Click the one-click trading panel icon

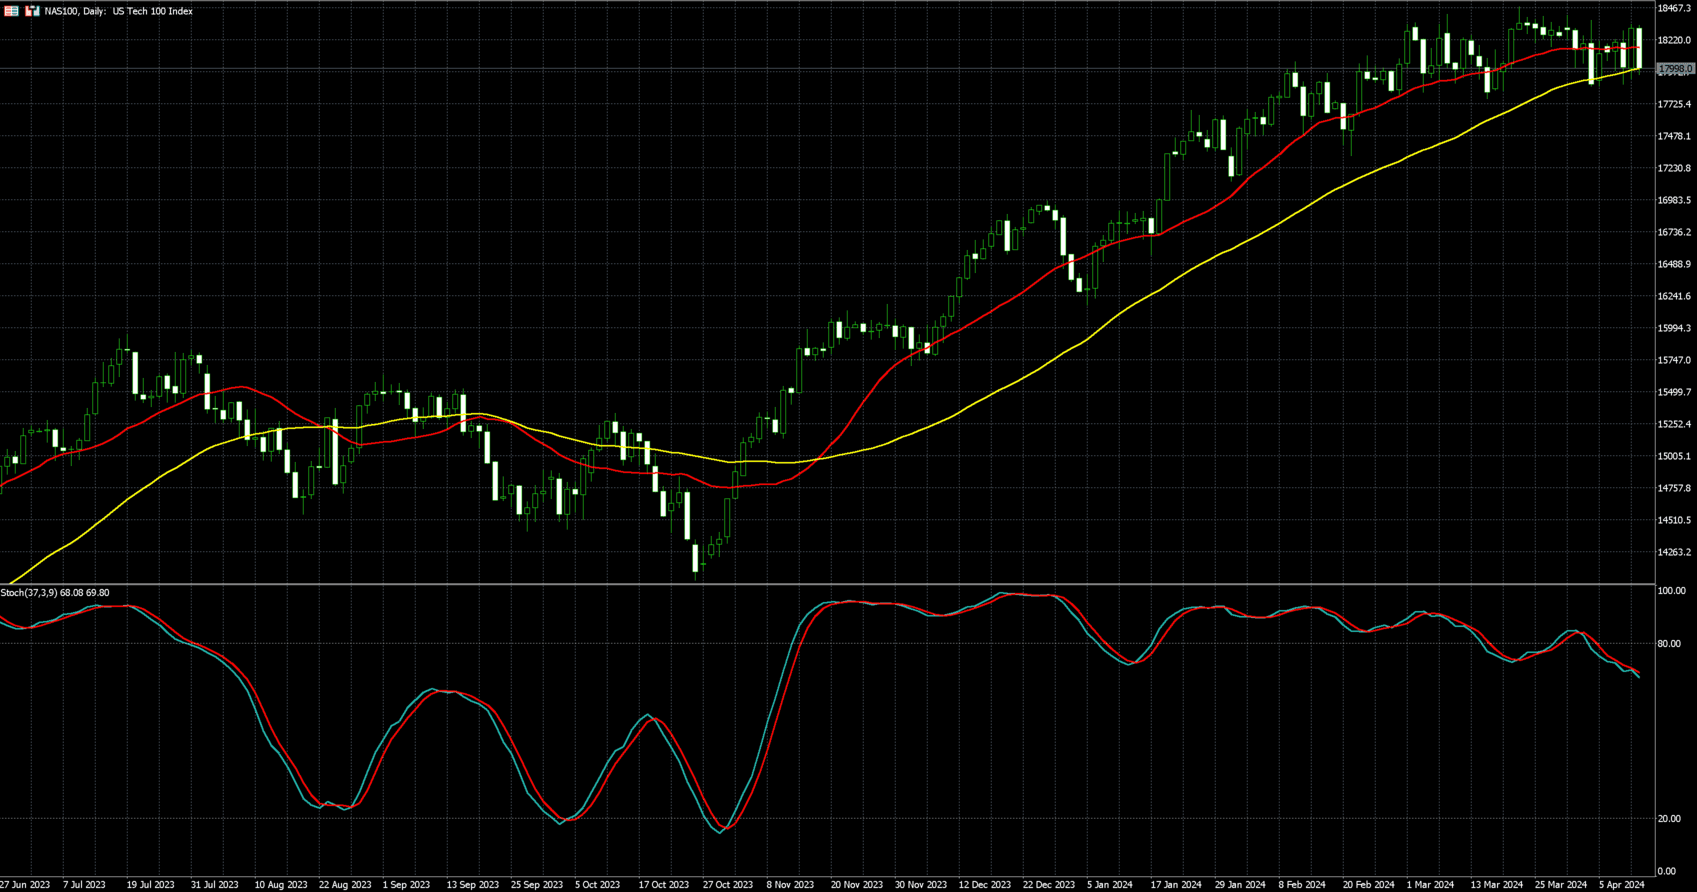[x=32, y=11]
